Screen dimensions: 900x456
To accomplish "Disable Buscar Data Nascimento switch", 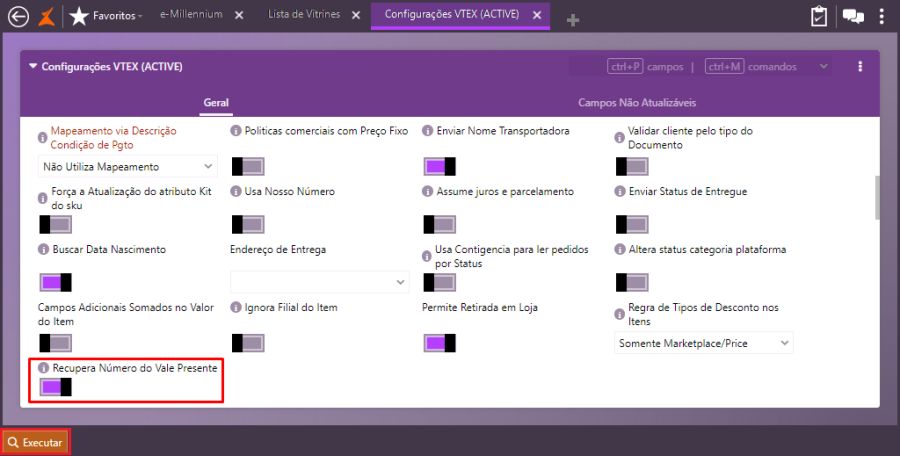I will 56,283.
